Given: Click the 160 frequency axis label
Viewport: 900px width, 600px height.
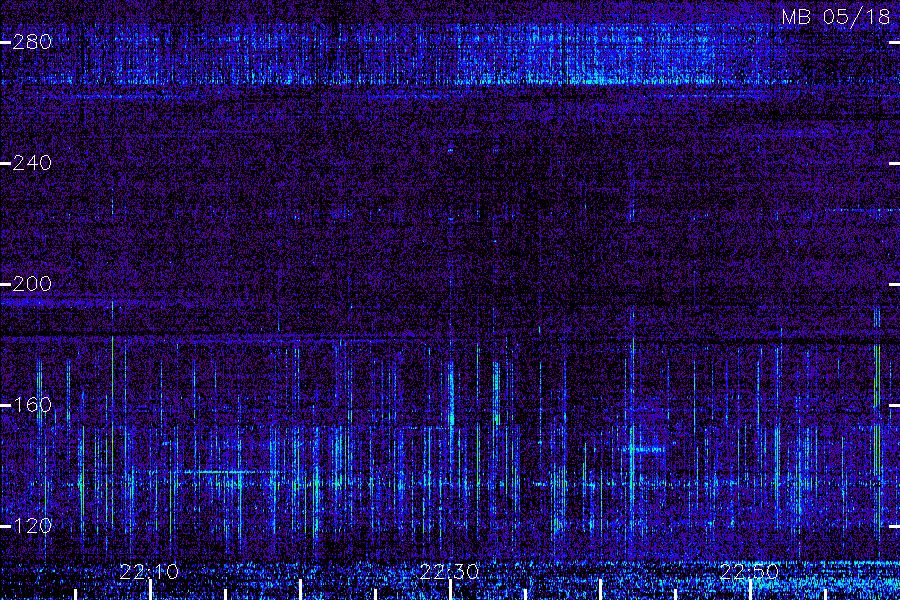Looking at the screenshot, I should [32, 405].
